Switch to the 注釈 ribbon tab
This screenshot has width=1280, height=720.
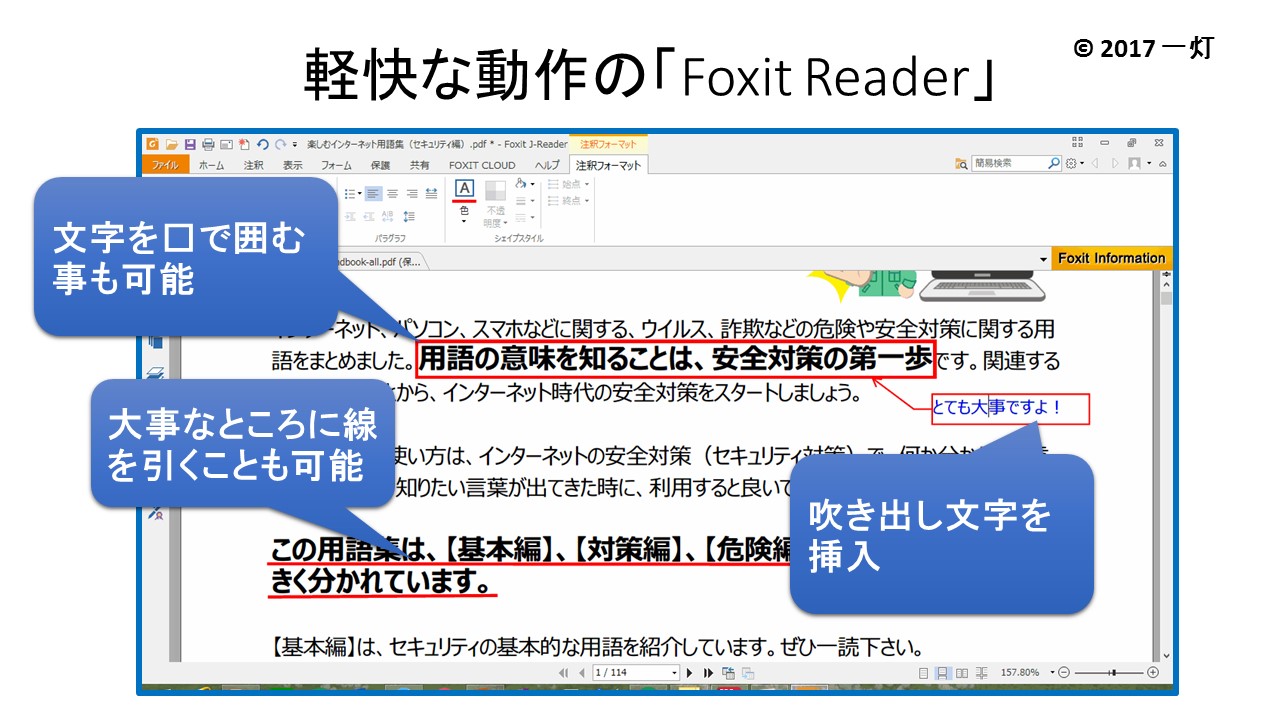click(254, 165)
